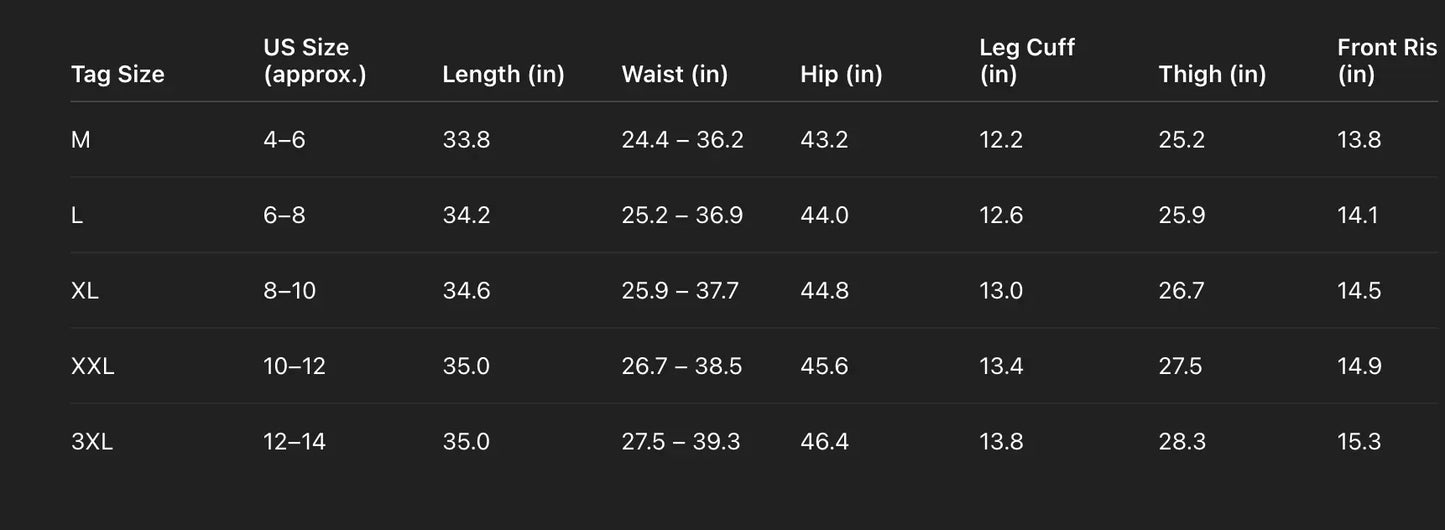Click the 33.8 length value for M
The width and height of the screenshot is (1445, 530).
466,140
